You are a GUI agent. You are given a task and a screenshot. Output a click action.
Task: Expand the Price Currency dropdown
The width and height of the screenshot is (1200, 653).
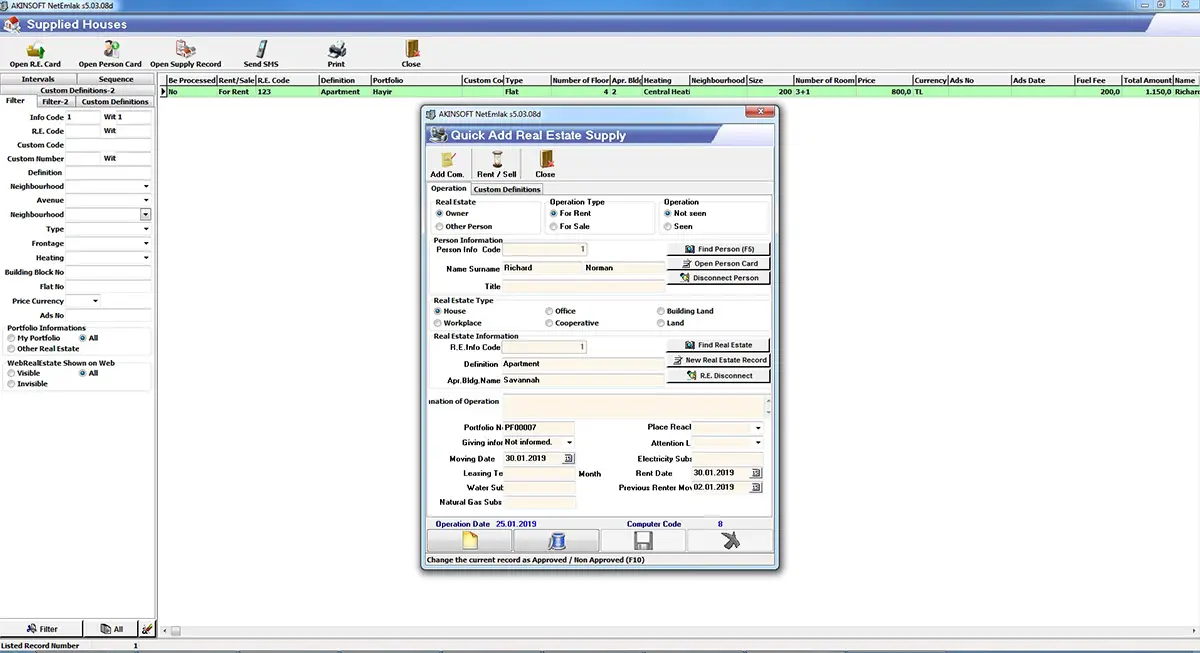tap(96, 301)
